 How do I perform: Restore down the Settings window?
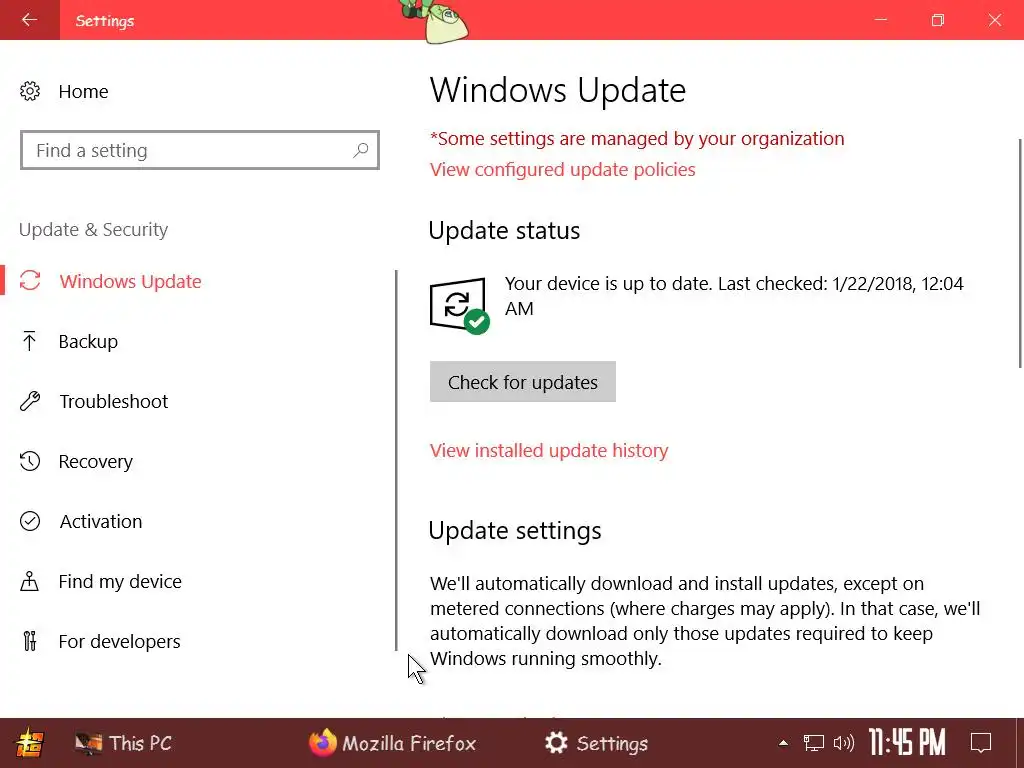point(938,20)
